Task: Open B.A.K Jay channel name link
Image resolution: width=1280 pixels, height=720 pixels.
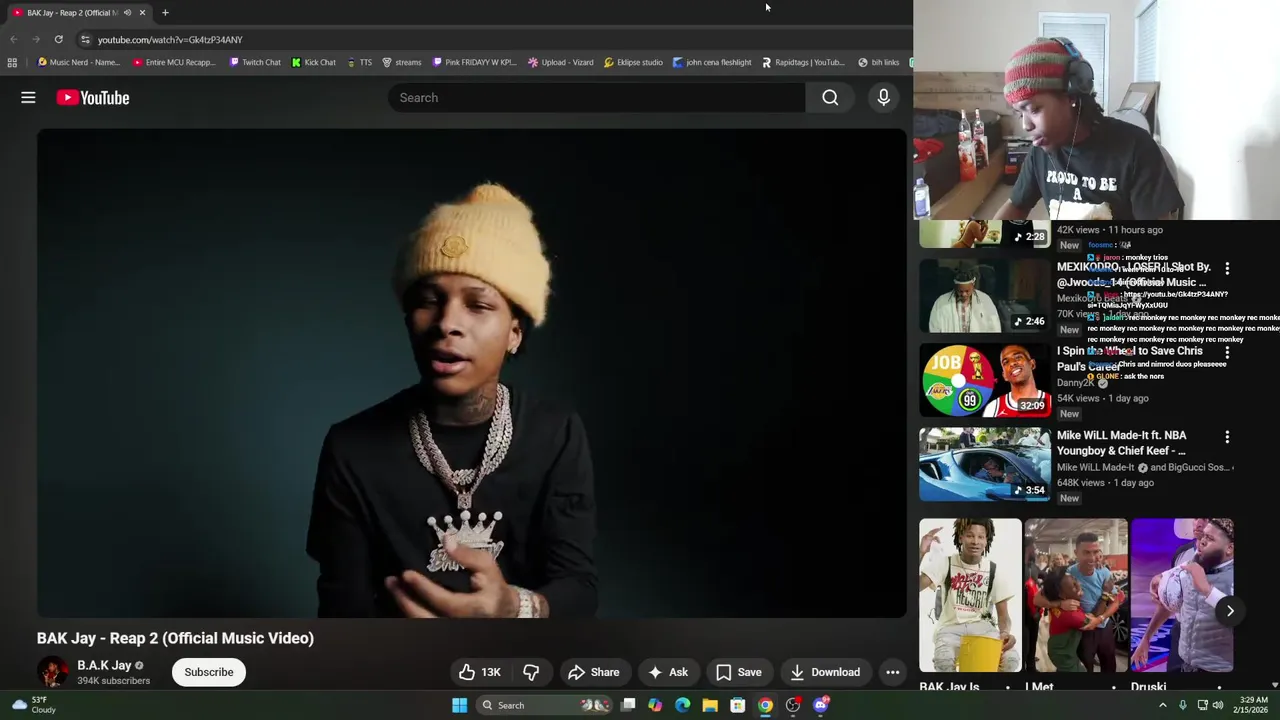Action: click(104, 665)
